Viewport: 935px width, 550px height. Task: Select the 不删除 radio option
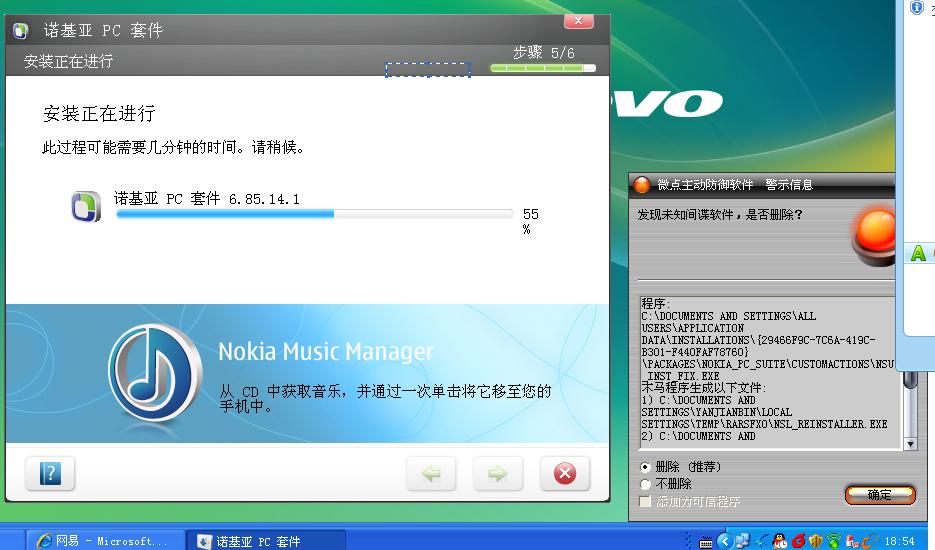[646, 484]
